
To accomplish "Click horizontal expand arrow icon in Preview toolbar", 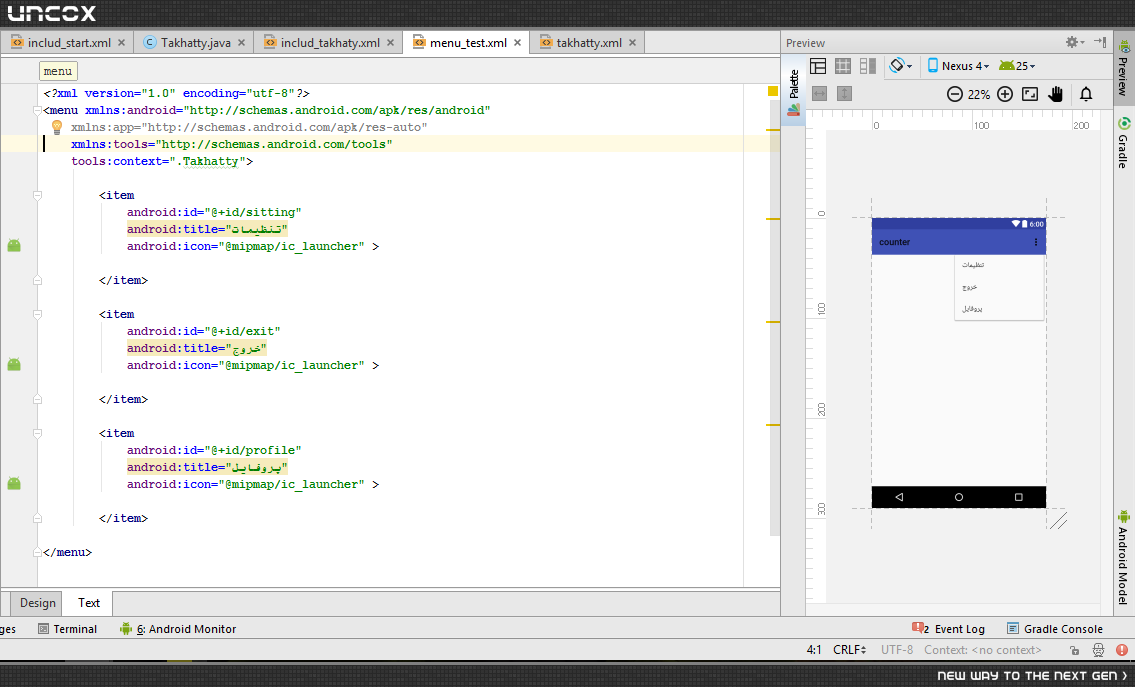I will point(819,93).
